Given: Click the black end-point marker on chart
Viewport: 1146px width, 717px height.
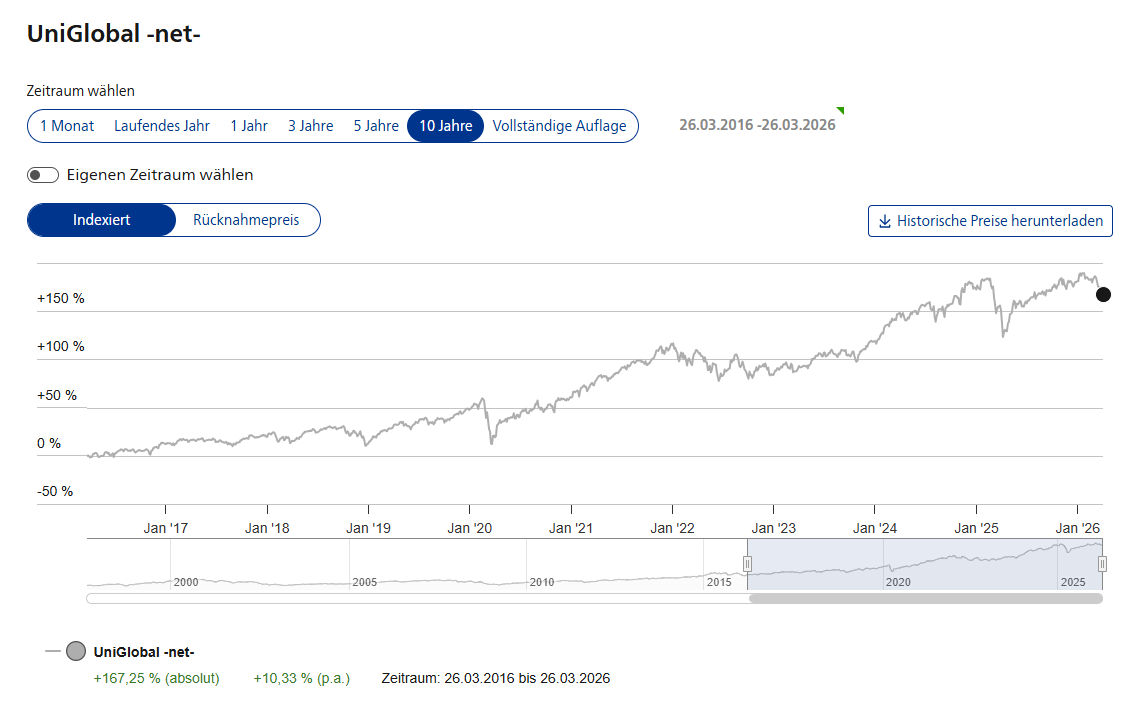Looking at the screenshot, I should tap(1103, 294).
